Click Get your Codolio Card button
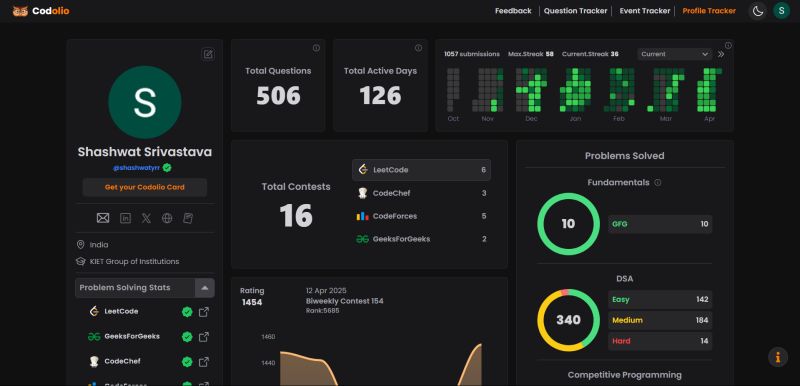The image size is (800, 386). point(145,187)
